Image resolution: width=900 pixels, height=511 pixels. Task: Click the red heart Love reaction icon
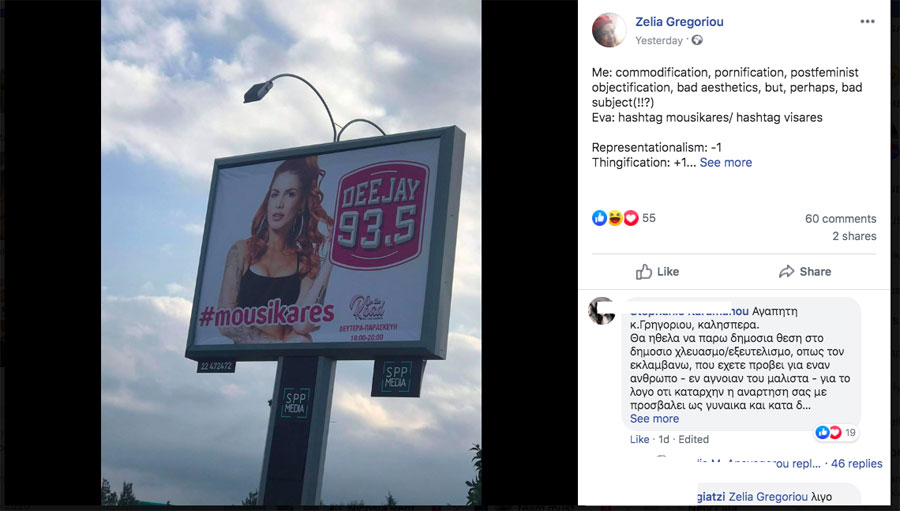(x=631, y=218)
